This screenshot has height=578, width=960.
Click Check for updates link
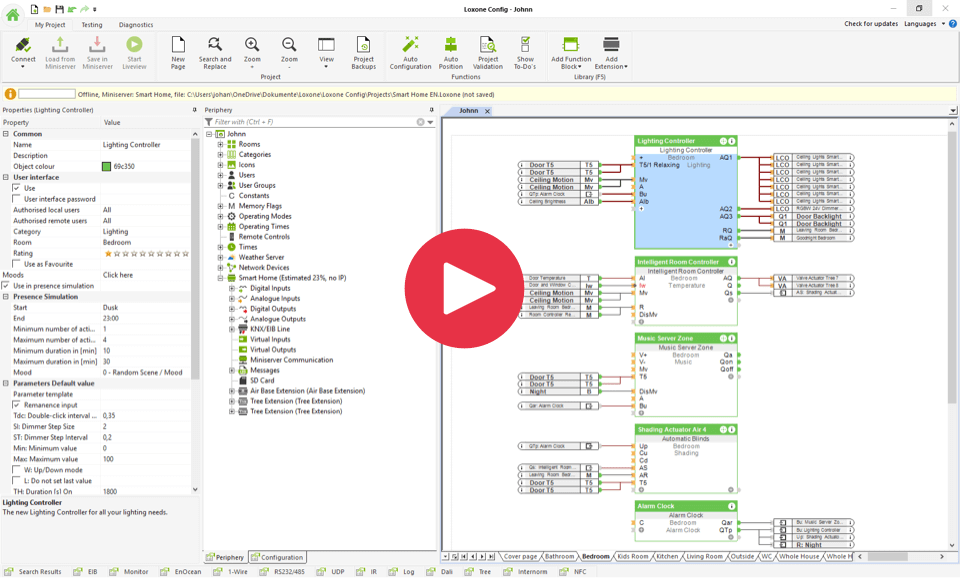click(870, 24)
